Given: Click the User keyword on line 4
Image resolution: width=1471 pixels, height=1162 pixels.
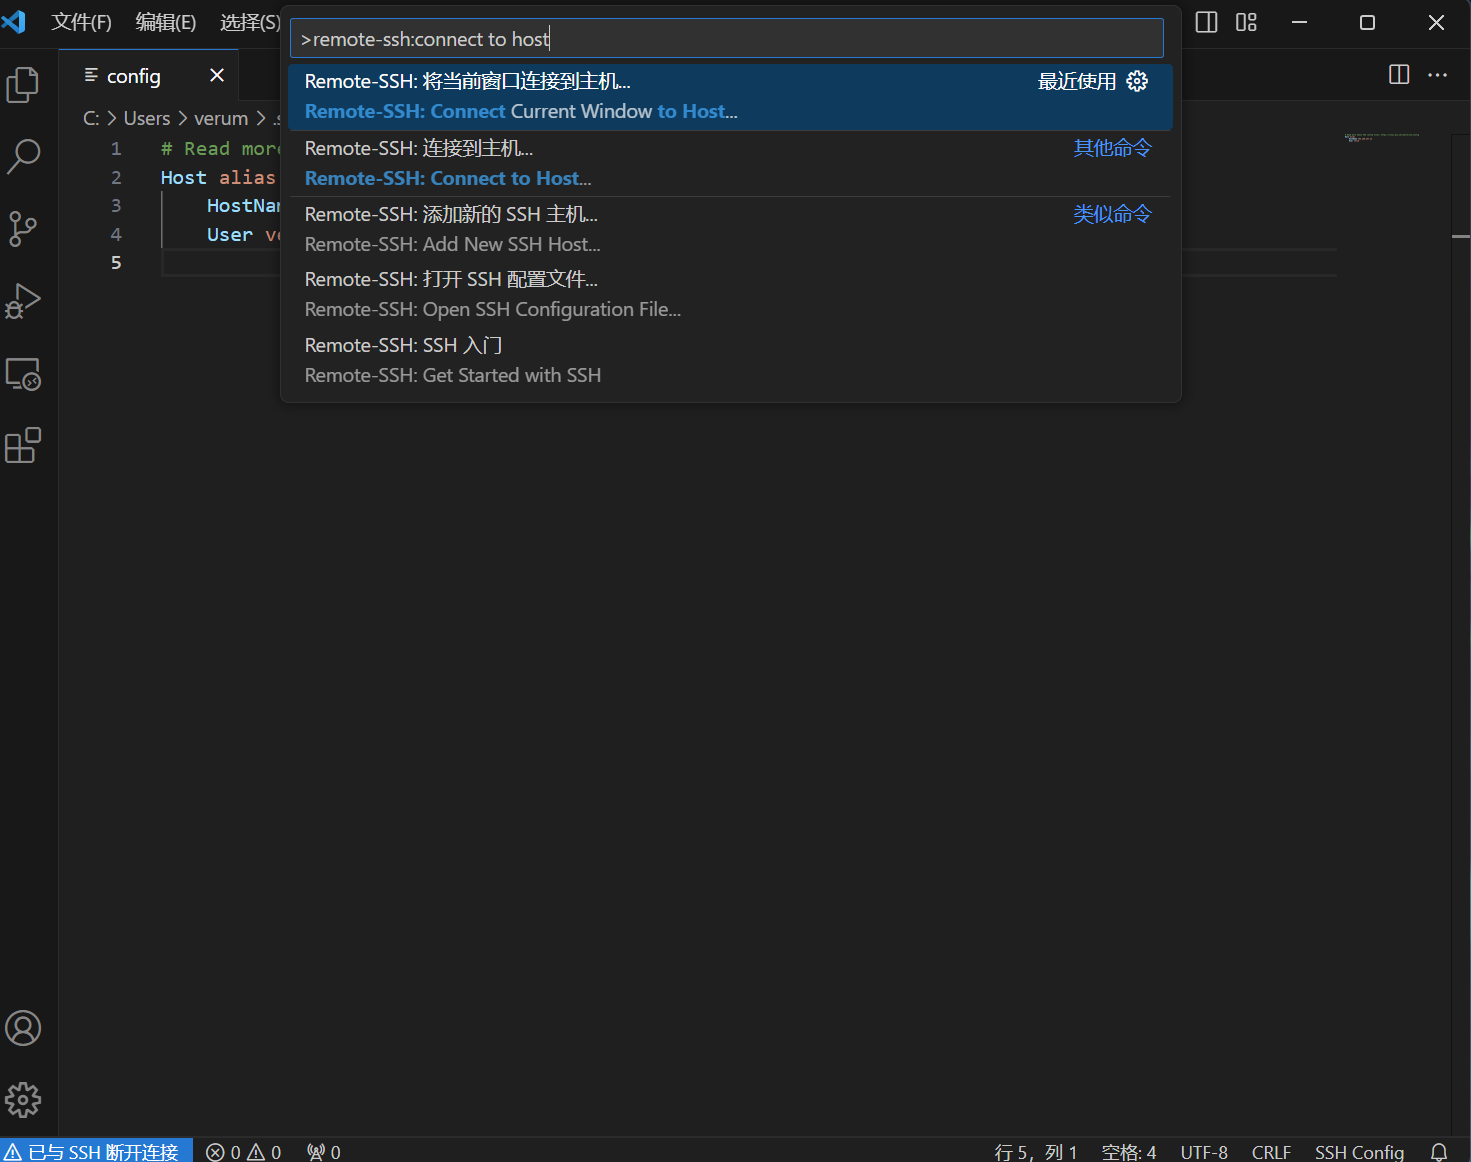Looking at the screenshot, I should (x=230, y=234).
